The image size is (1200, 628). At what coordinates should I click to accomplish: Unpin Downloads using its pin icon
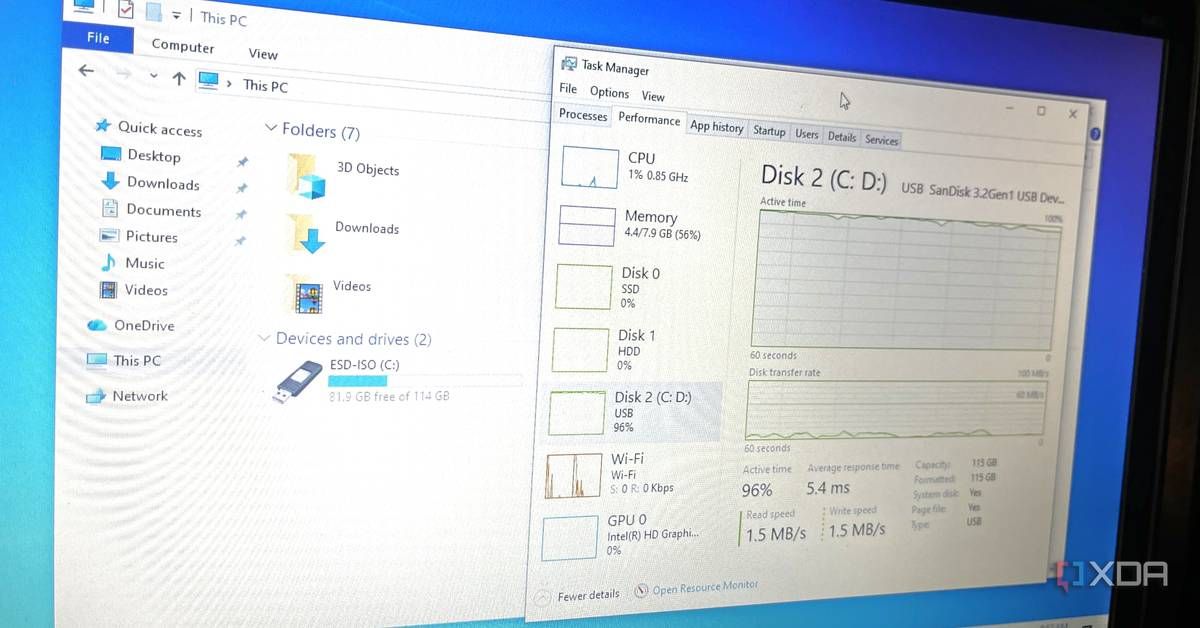click(x=241, y=188)
